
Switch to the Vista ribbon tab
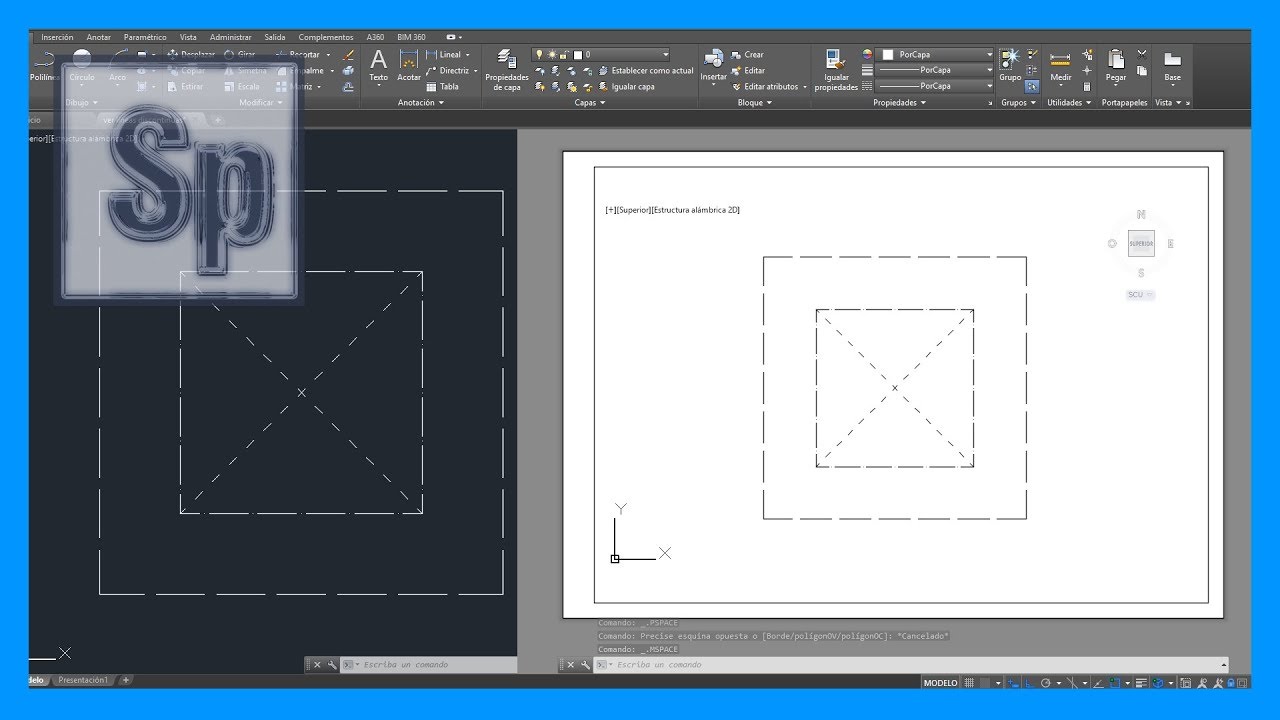point(188,37)
